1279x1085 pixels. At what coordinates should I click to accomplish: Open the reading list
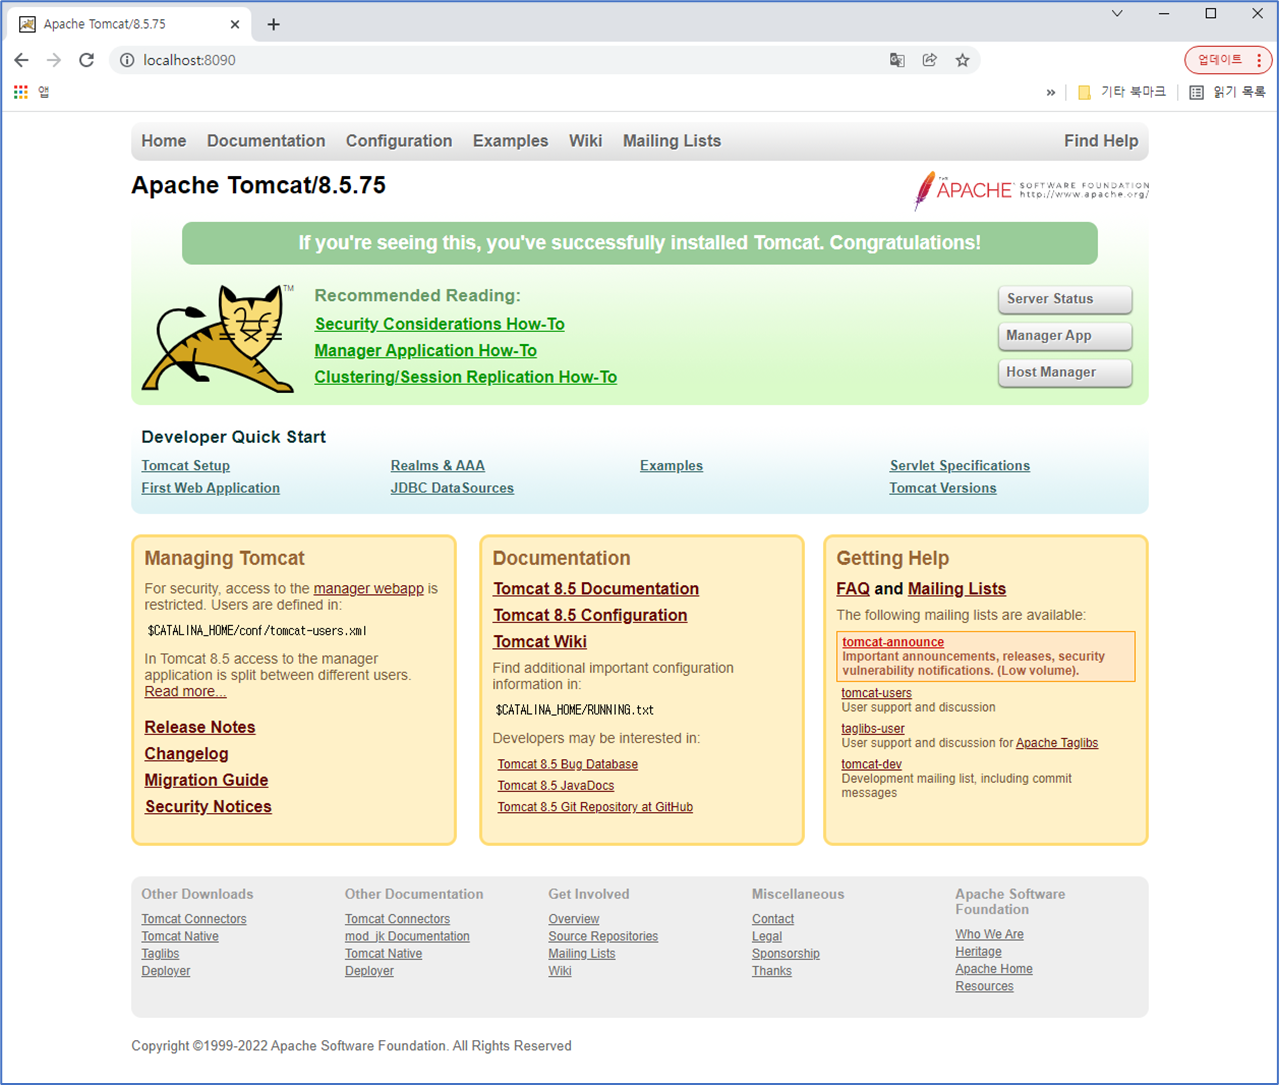[x=1227, y=92]
